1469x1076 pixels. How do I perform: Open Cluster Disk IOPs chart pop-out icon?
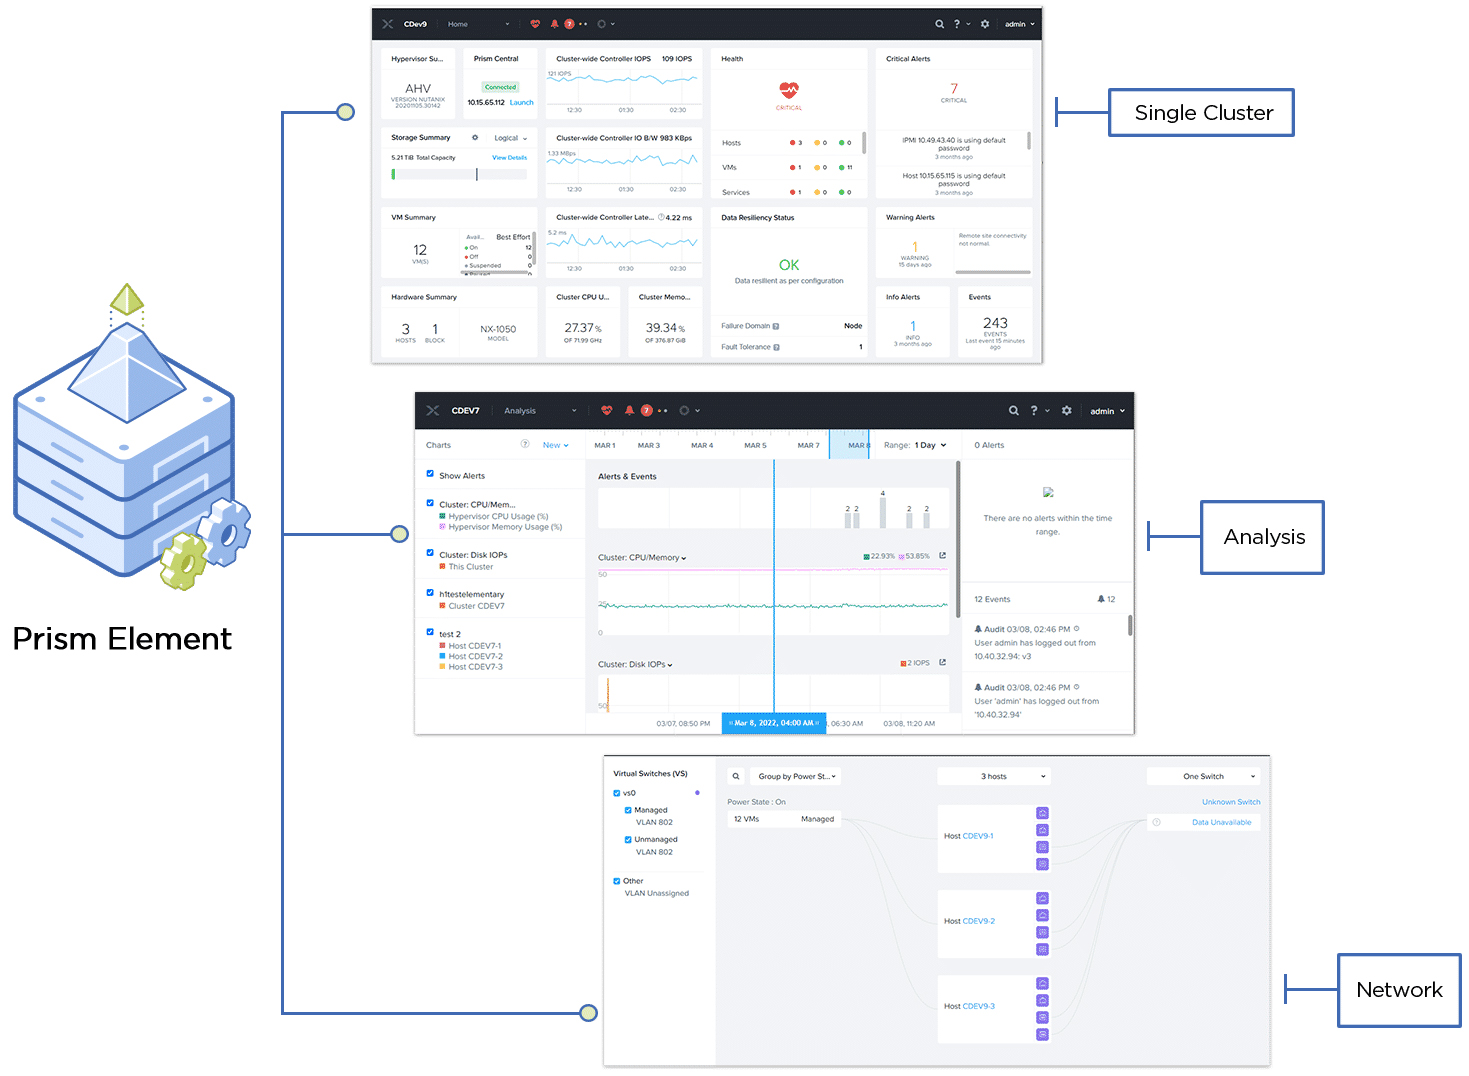pyautogui.click(x=942, y=662)
